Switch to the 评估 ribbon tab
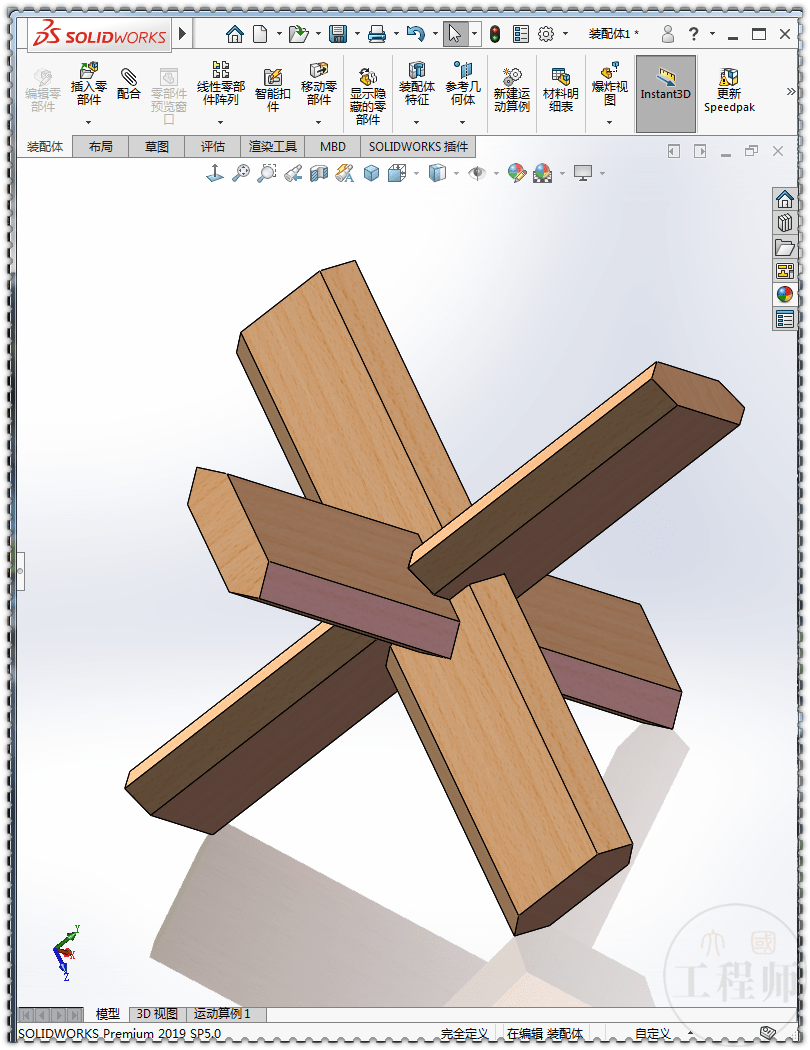 213,146
